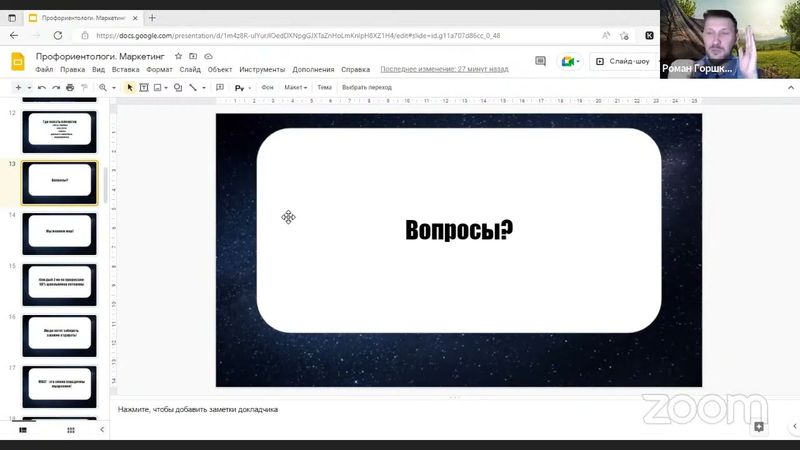Star the presentation with star icon

(178, 56)
